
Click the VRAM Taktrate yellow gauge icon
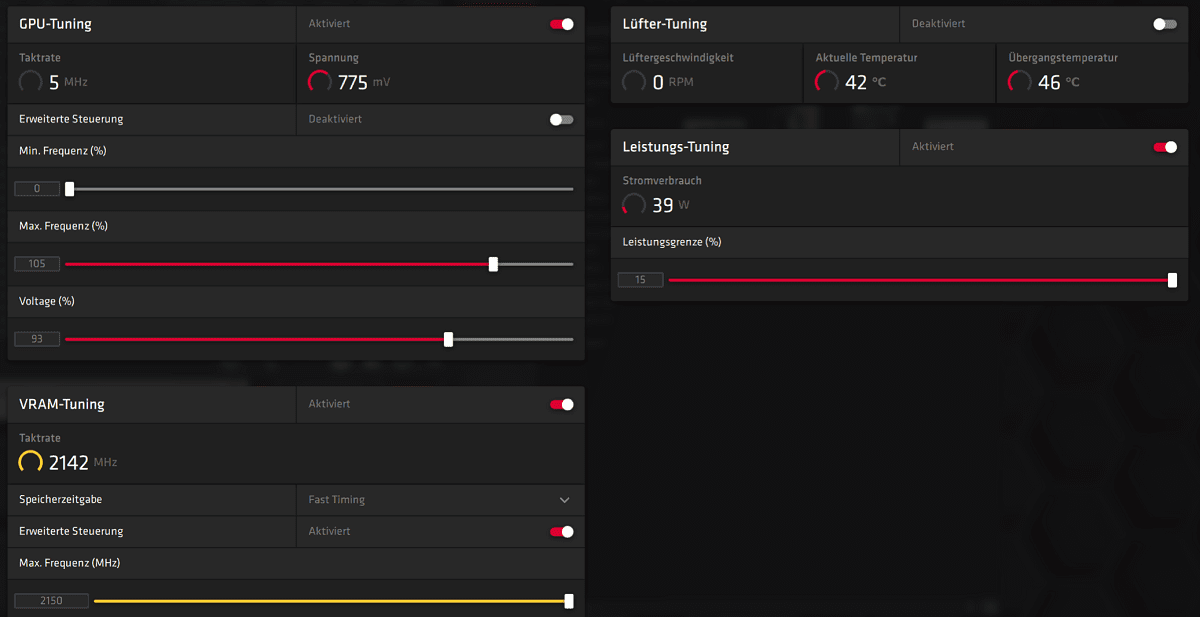(x=31, y=462)
